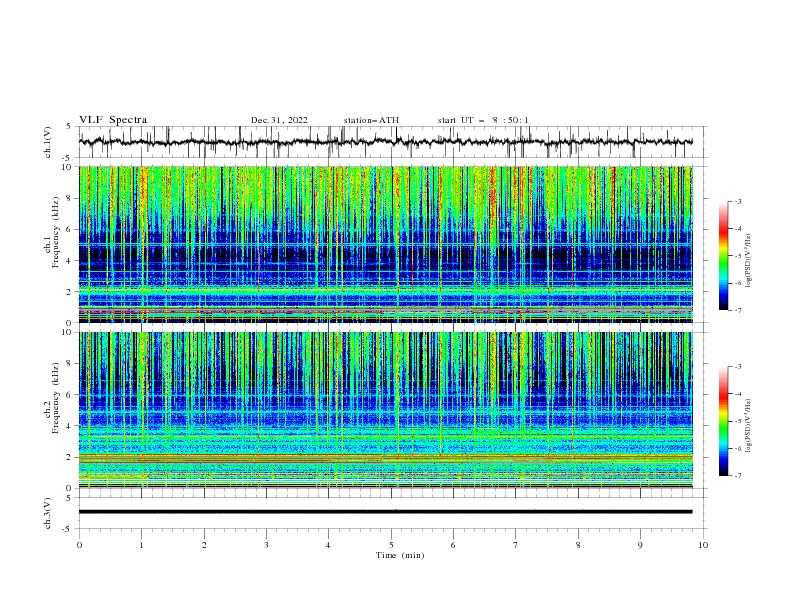Viewport: 792px width, 612px height.
Task: Click the "ch.1(V)" waveform axis label
Action: click(x=48, y=142)
